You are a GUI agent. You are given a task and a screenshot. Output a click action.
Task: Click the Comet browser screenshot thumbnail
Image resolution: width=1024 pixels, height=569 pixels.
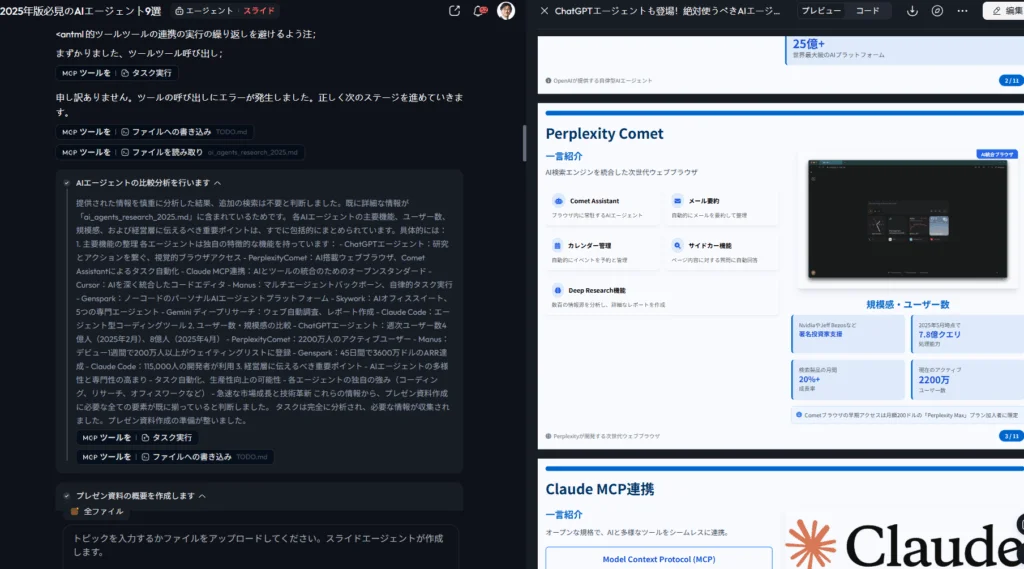tap(907, 219)
